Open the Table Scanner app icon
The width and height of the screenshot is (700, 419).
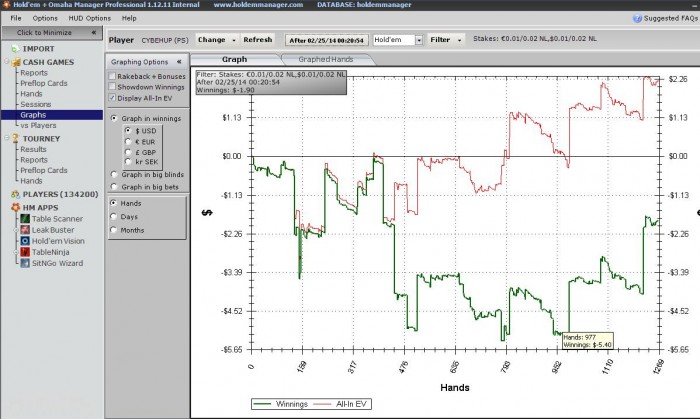[x=25, y=219]
